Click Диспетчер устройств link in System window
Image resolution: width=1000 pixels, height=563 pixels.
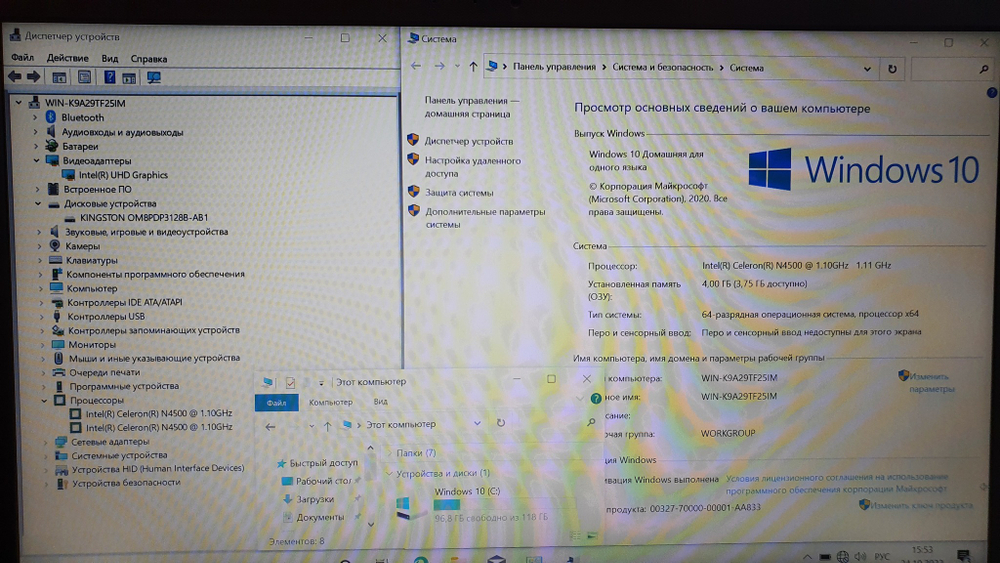[x=469, y=141]
